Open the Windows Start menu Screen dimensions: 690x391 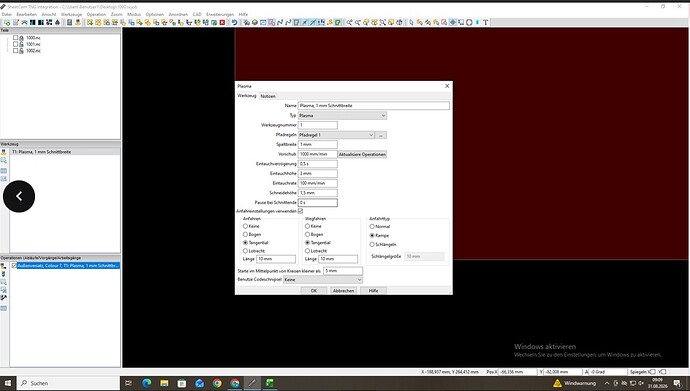point(7,383)
